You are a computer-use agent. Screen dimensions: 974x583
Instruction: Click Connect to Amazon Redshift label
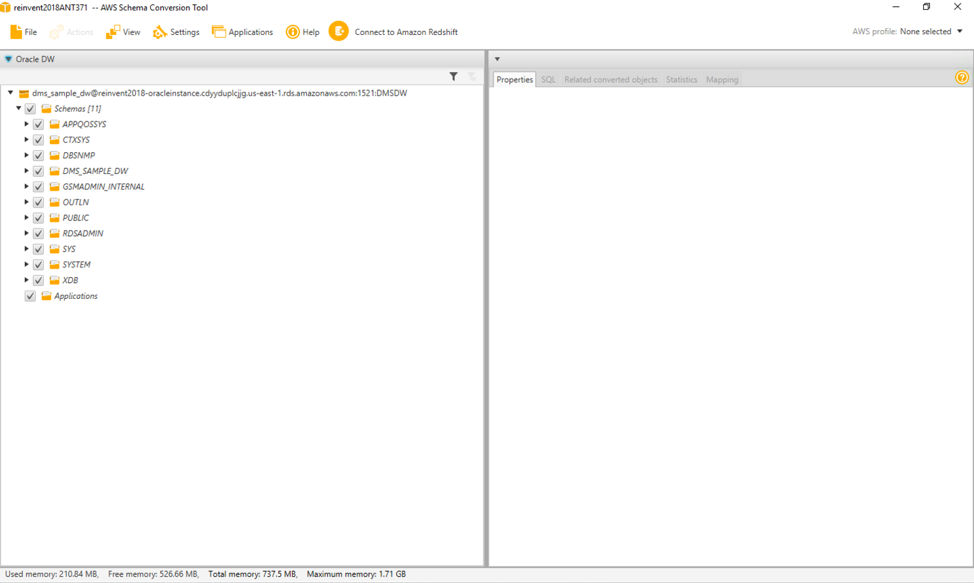[x=406, y=32]
